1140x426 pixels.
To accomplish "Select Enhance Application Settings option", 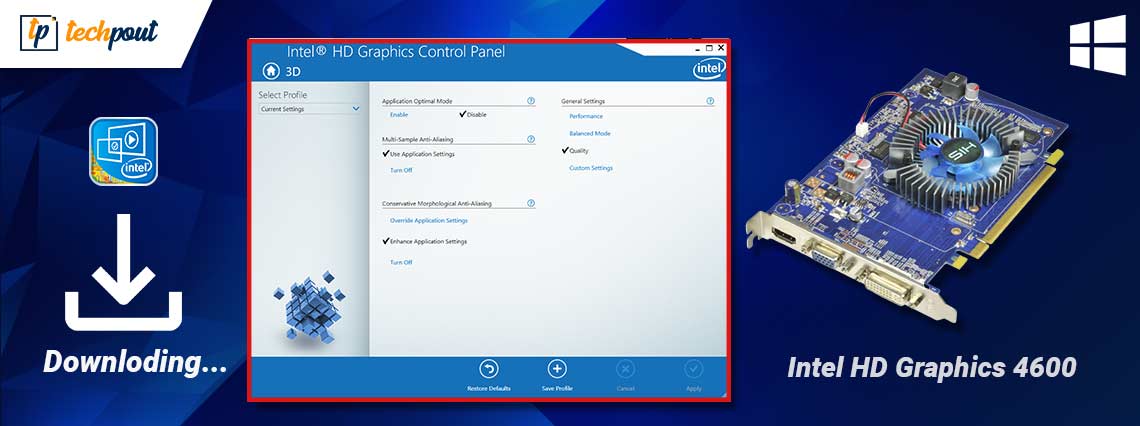I will click(425, 241).
